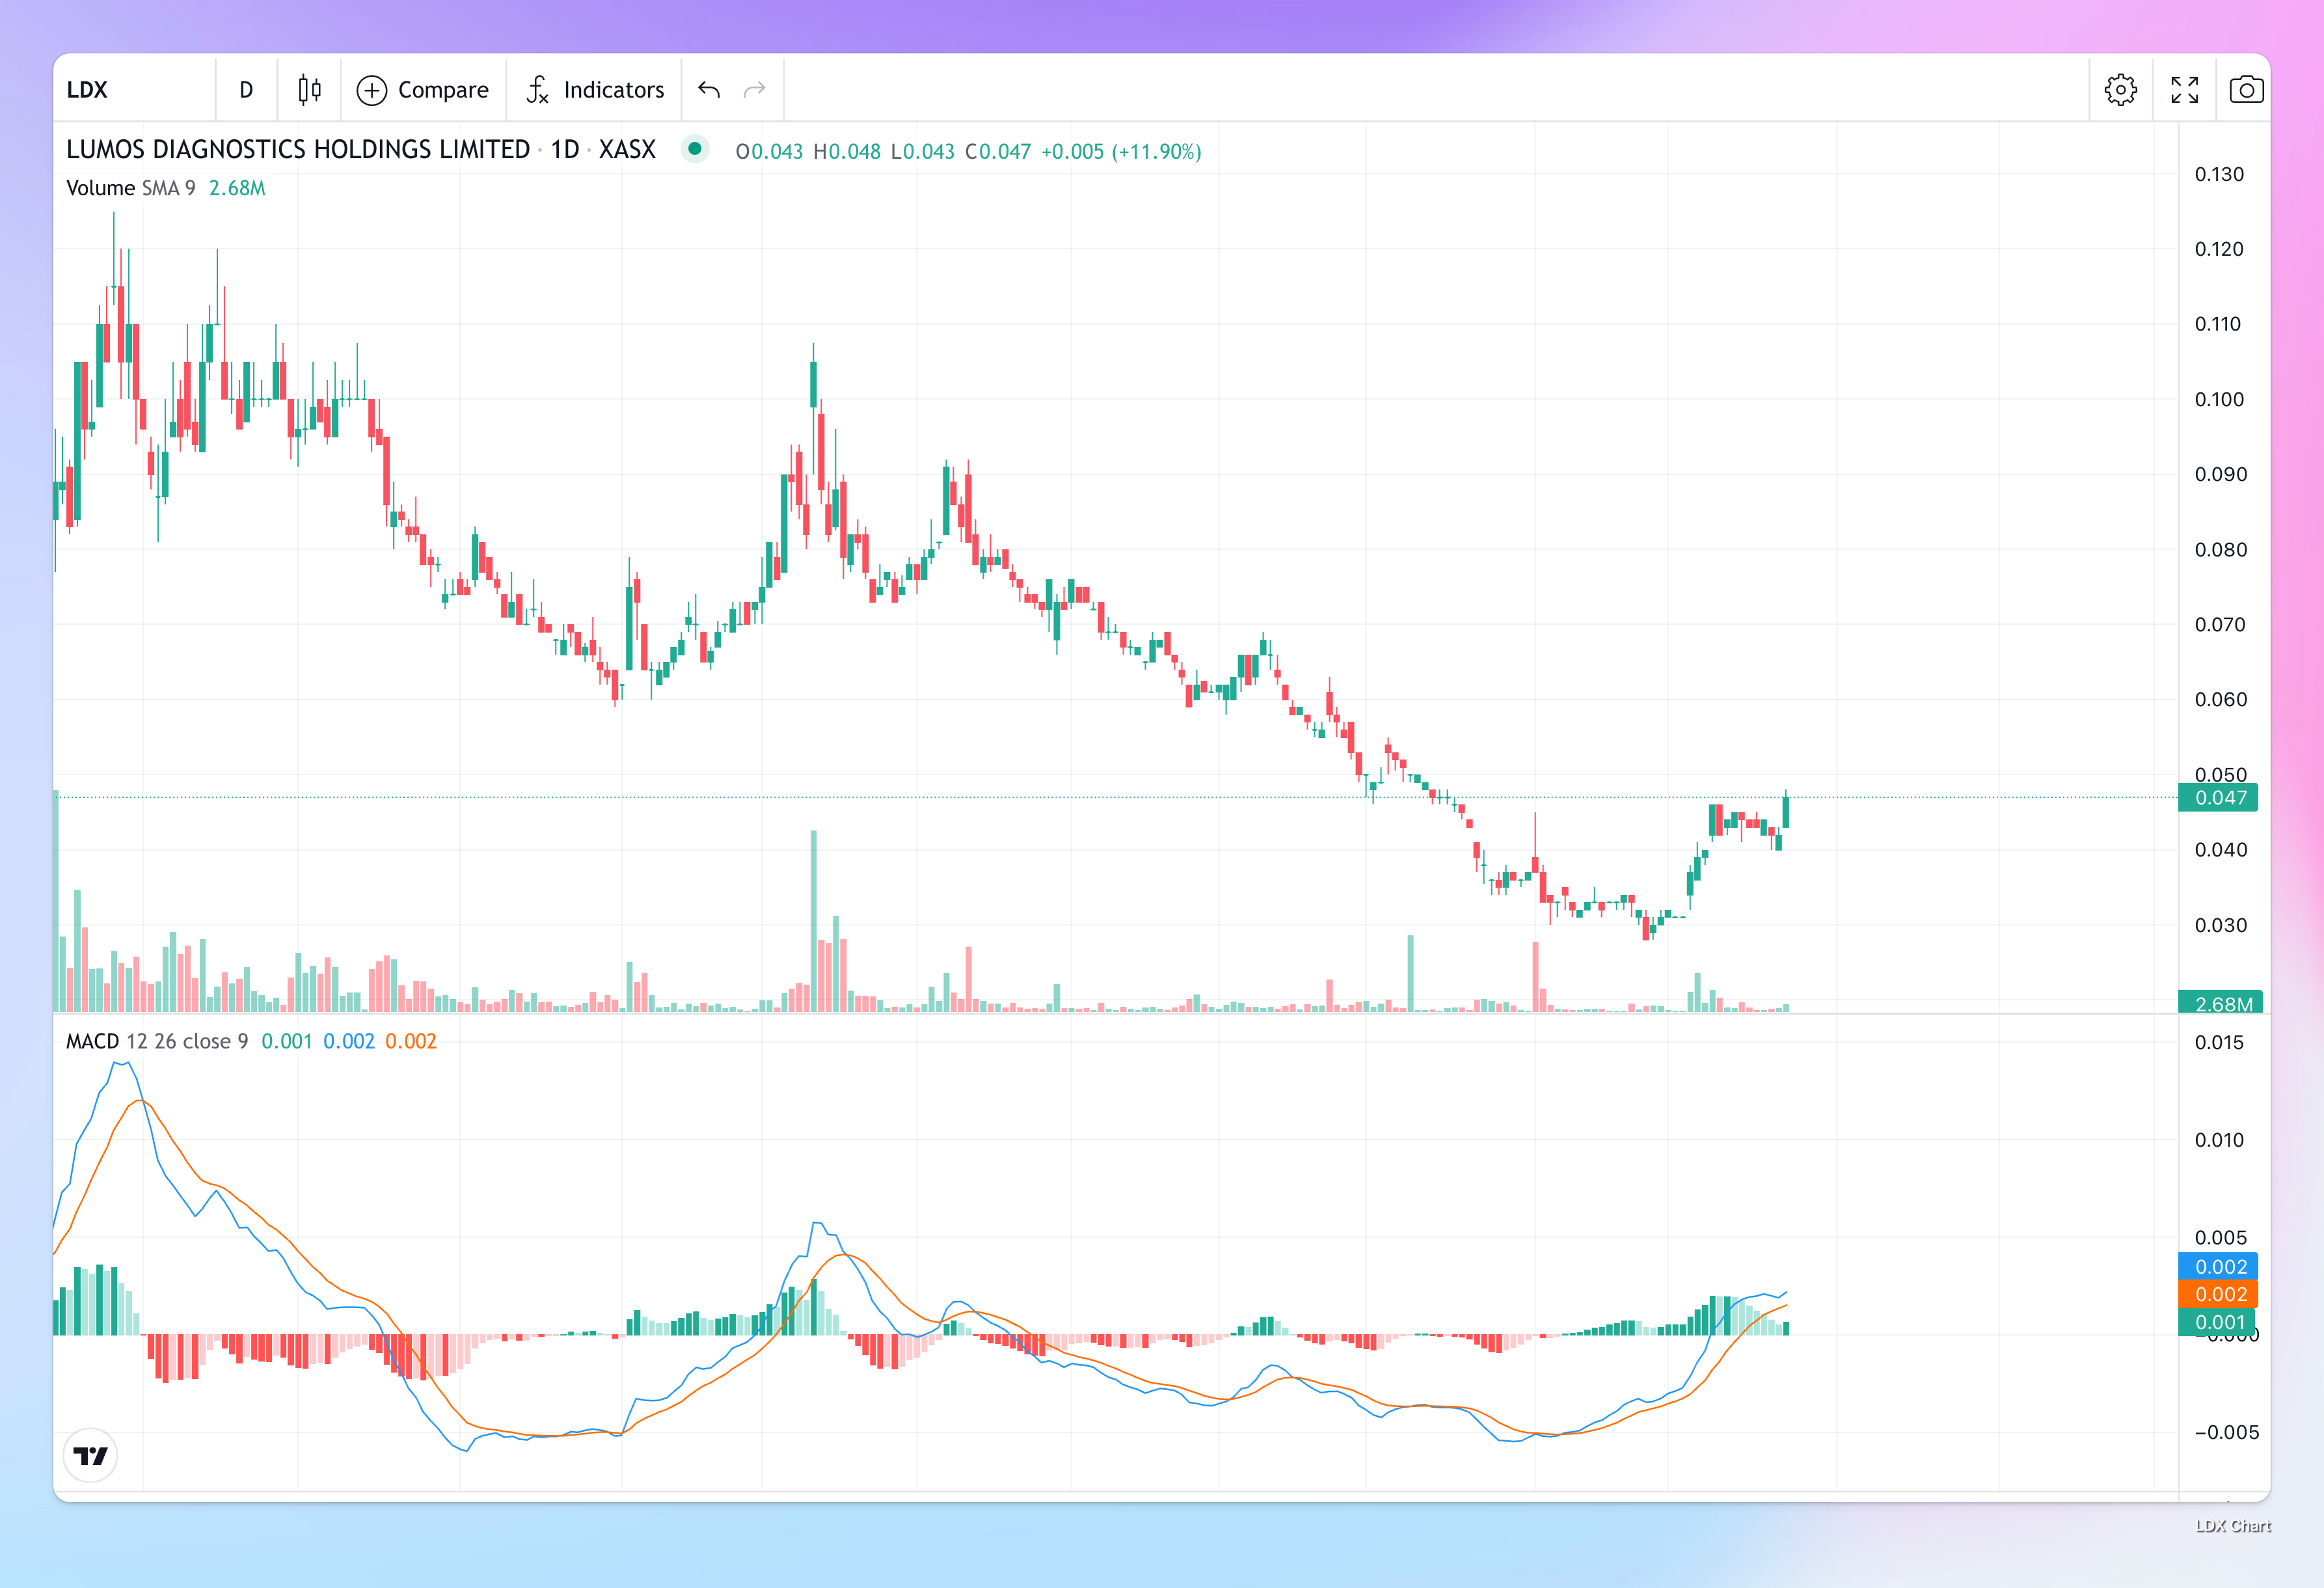2324x1588 pixels.
Task: Click the LDX Chart caption link
Action: coord(2233,1526)
